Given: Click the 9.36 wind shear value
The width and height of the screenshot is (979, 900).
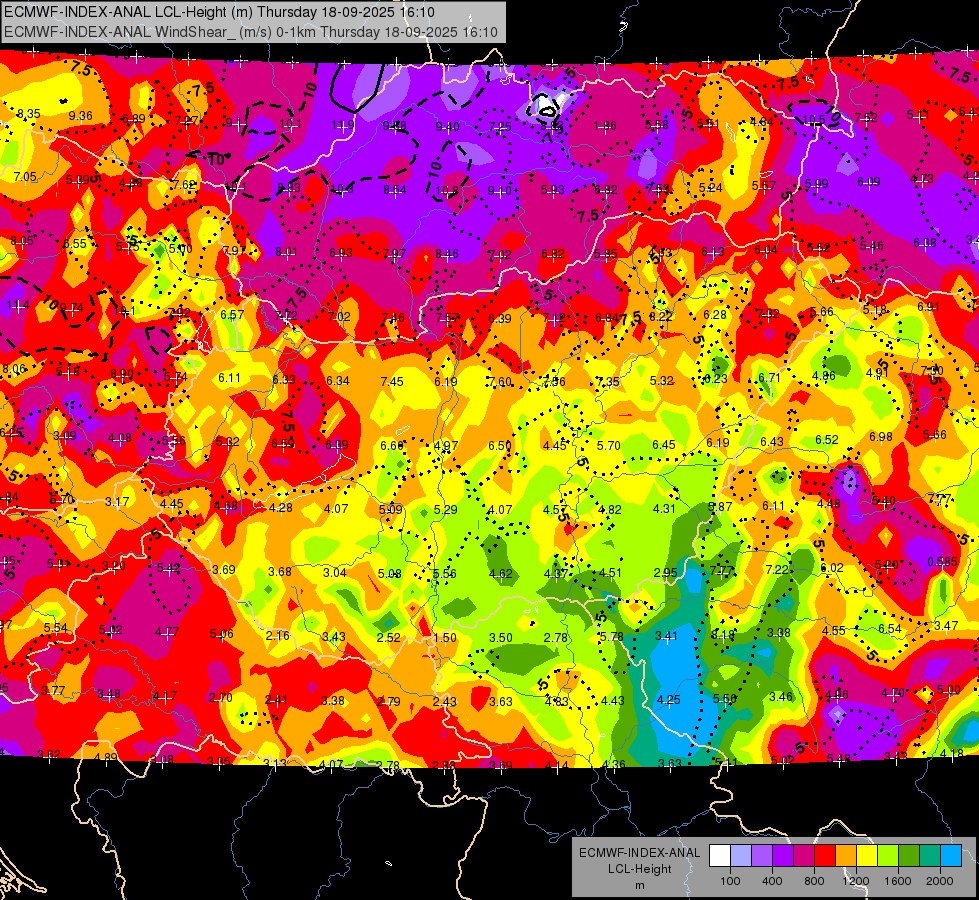Looking at the screenshot, I should [x=81, y=116].
